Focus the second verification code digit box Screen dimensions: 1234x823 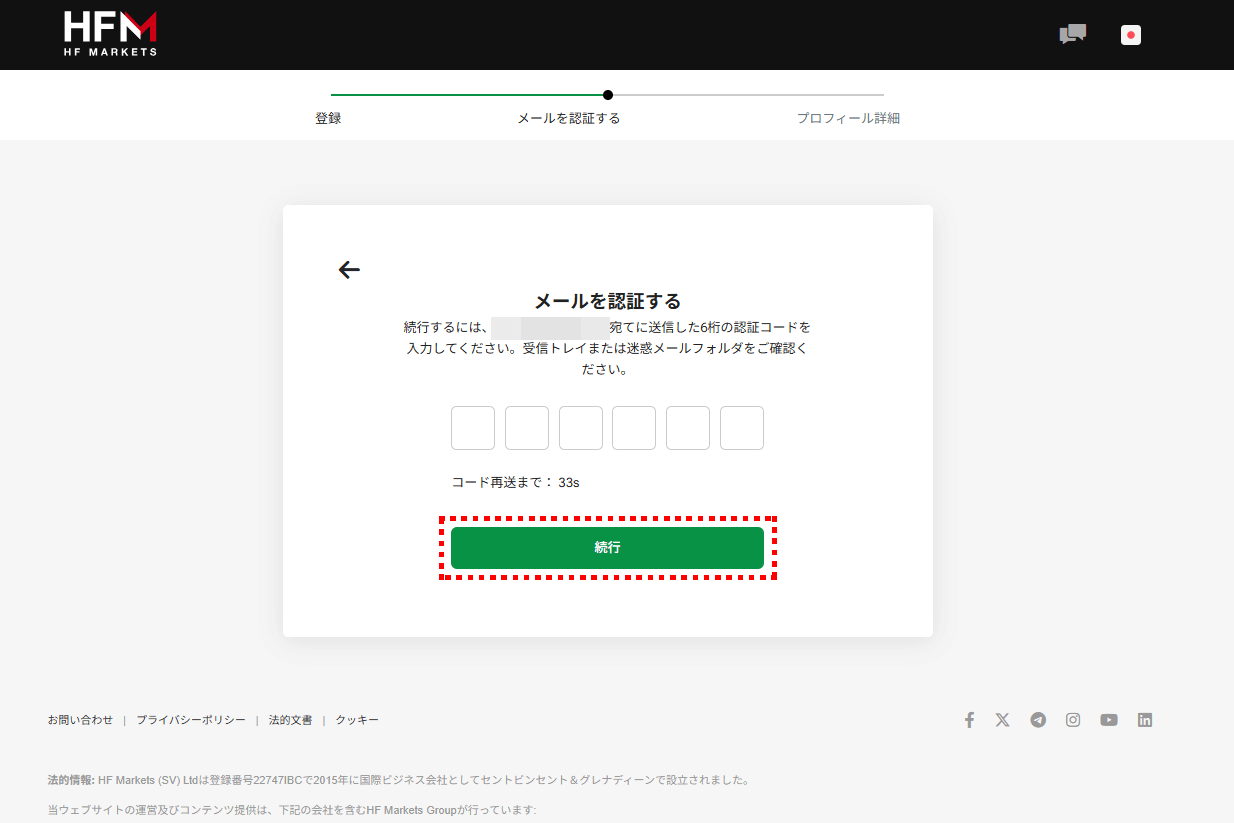527,428
